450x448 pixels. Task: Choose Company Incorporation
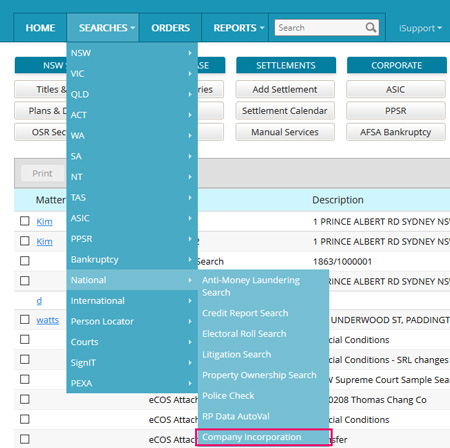[x=263, y=437]
